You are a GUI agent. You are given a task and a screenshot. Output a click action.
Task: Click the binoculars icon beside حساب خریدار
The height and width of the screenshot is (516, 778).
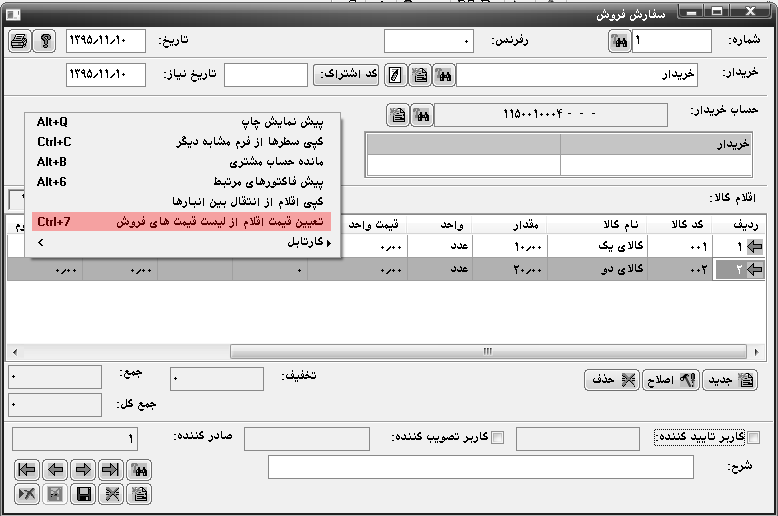(x=421, y=115)
